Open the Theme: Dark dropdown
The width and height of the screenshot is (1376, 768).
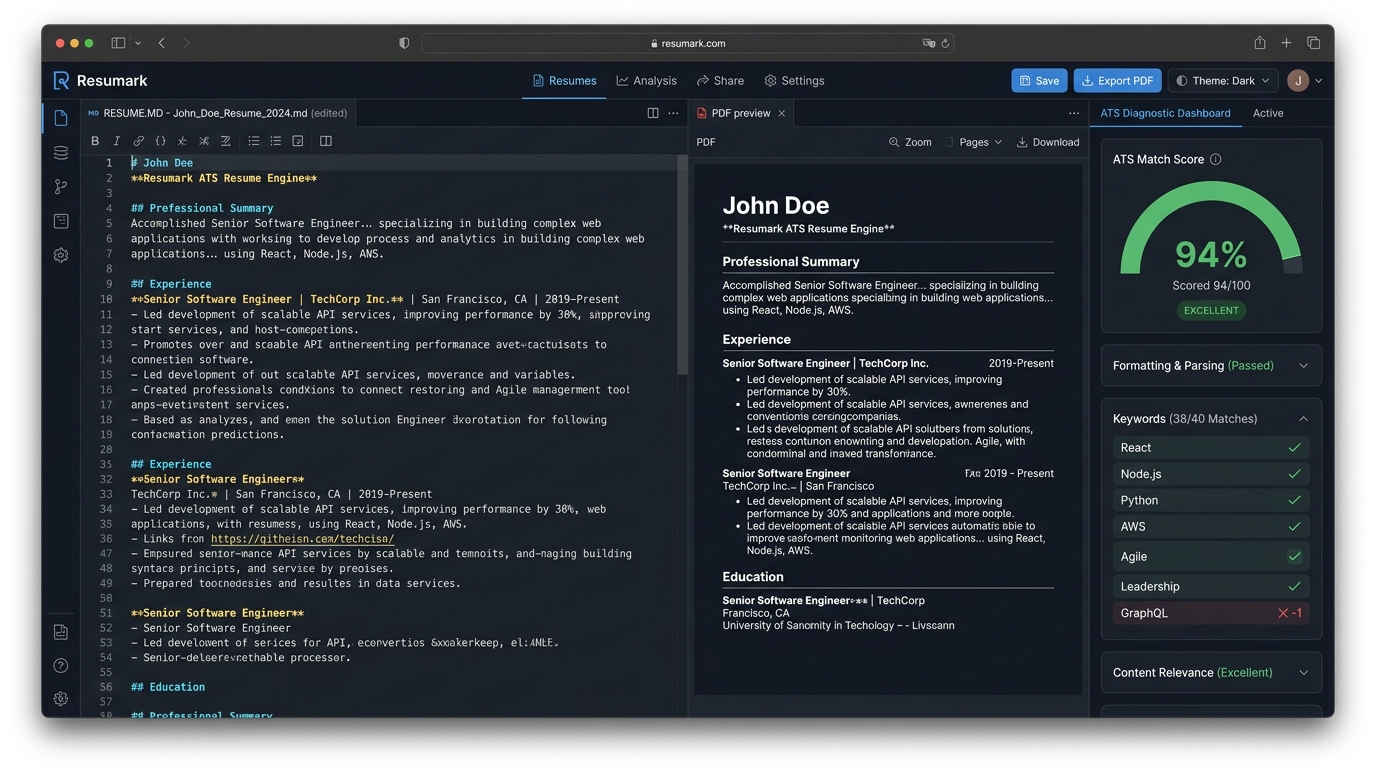[1223, 81]
